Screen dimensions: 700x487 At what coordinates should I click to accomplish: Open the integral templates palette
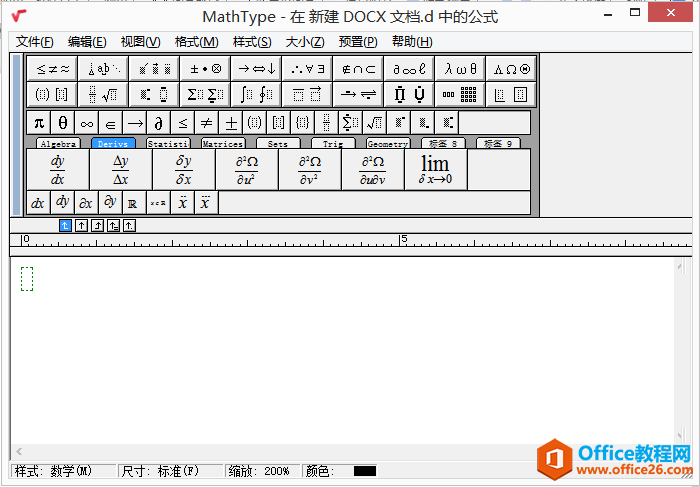pyautogui.click(x=256, y=94)
